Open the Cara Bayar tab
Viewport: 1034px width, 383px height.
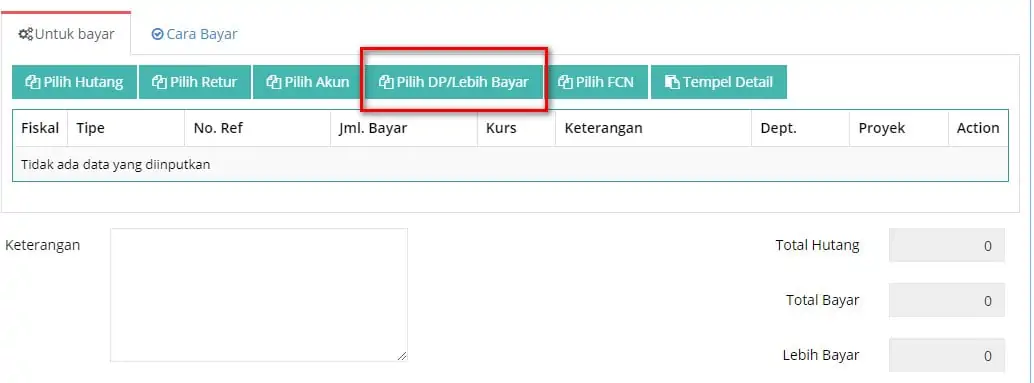(x=194, y=34)
